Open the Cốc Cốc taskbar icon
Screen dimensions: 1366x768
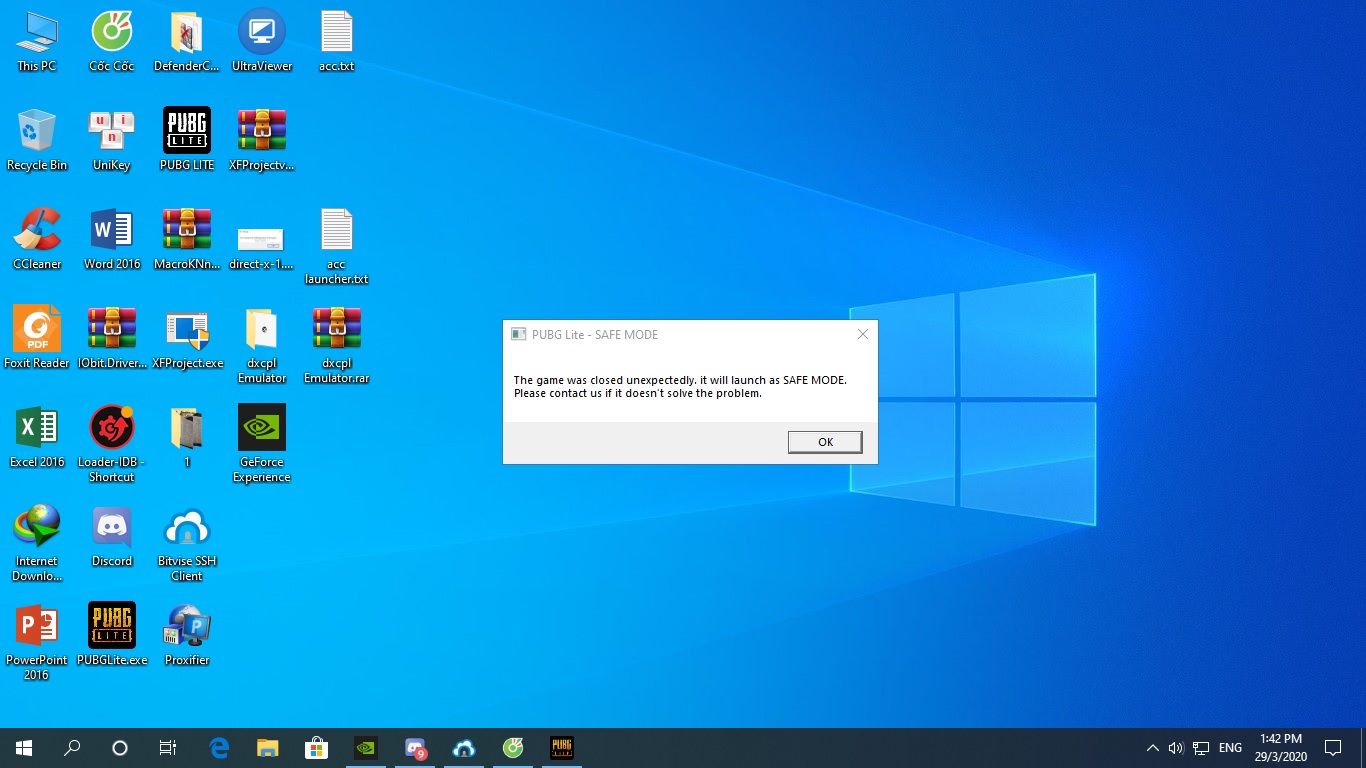[512, 748]
